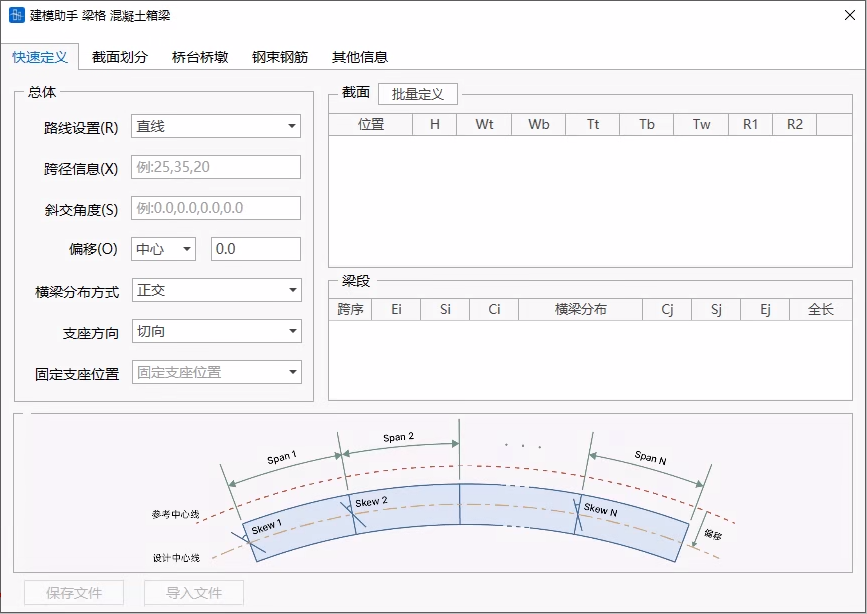The height and width of the screenshot is (614, 867).
Task: Select the 全长 column header
Action: point(821,309)
